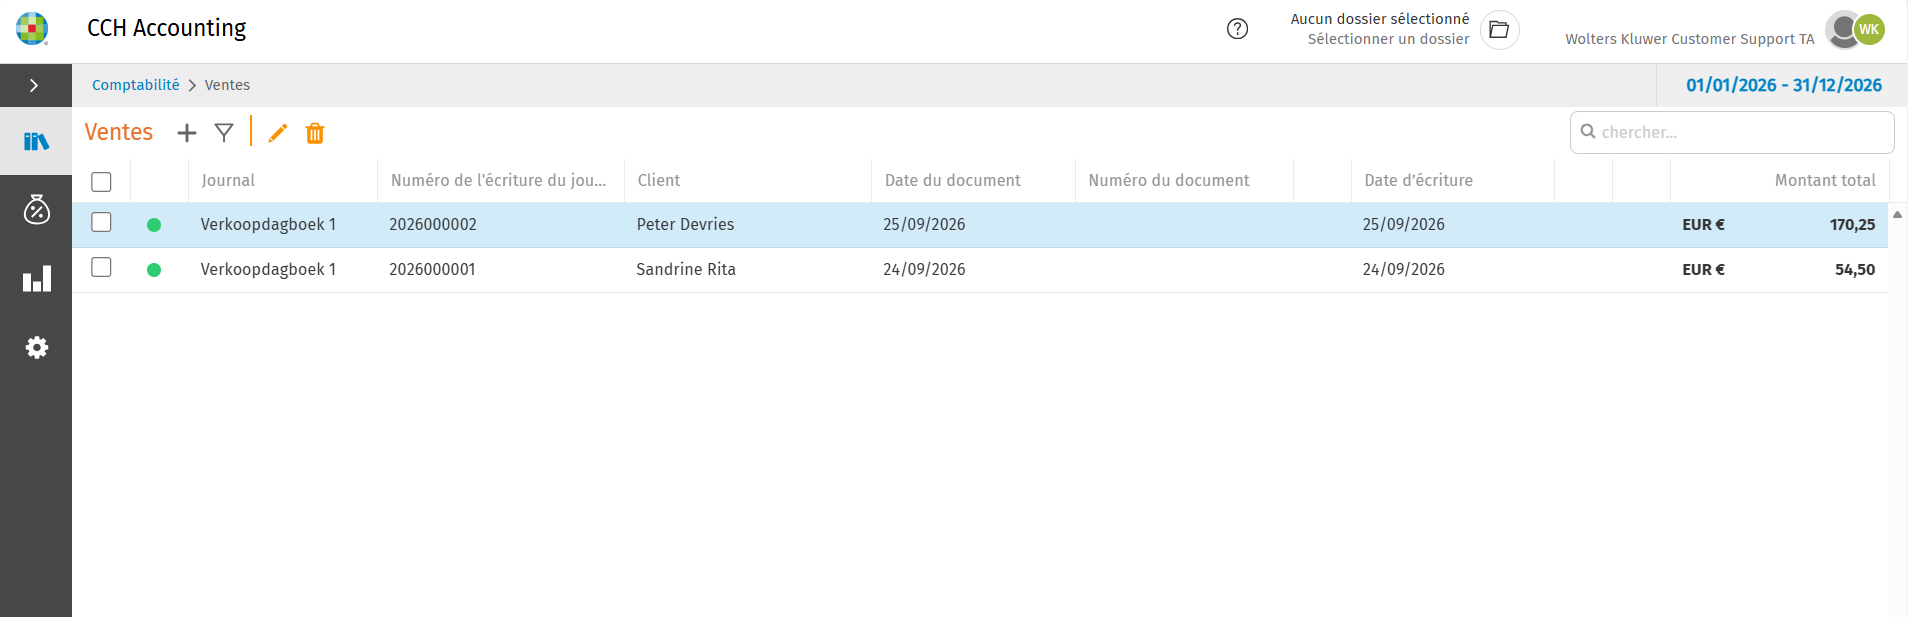Click the scrollbar up arrow of the table
The height and width of the screenshot is (617, 1908).
point(1897,215)
